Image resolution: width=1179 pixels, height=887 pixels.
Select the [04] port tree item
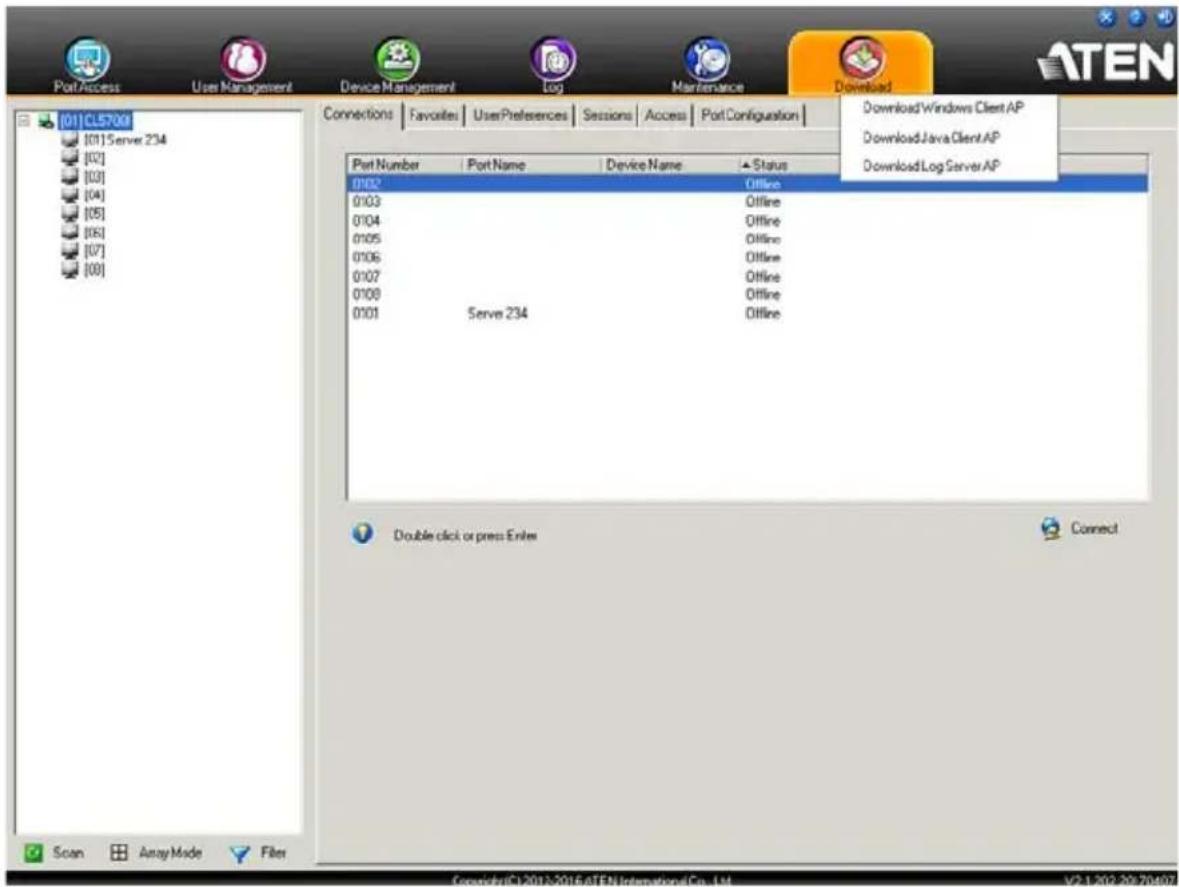tap(94, 195)
